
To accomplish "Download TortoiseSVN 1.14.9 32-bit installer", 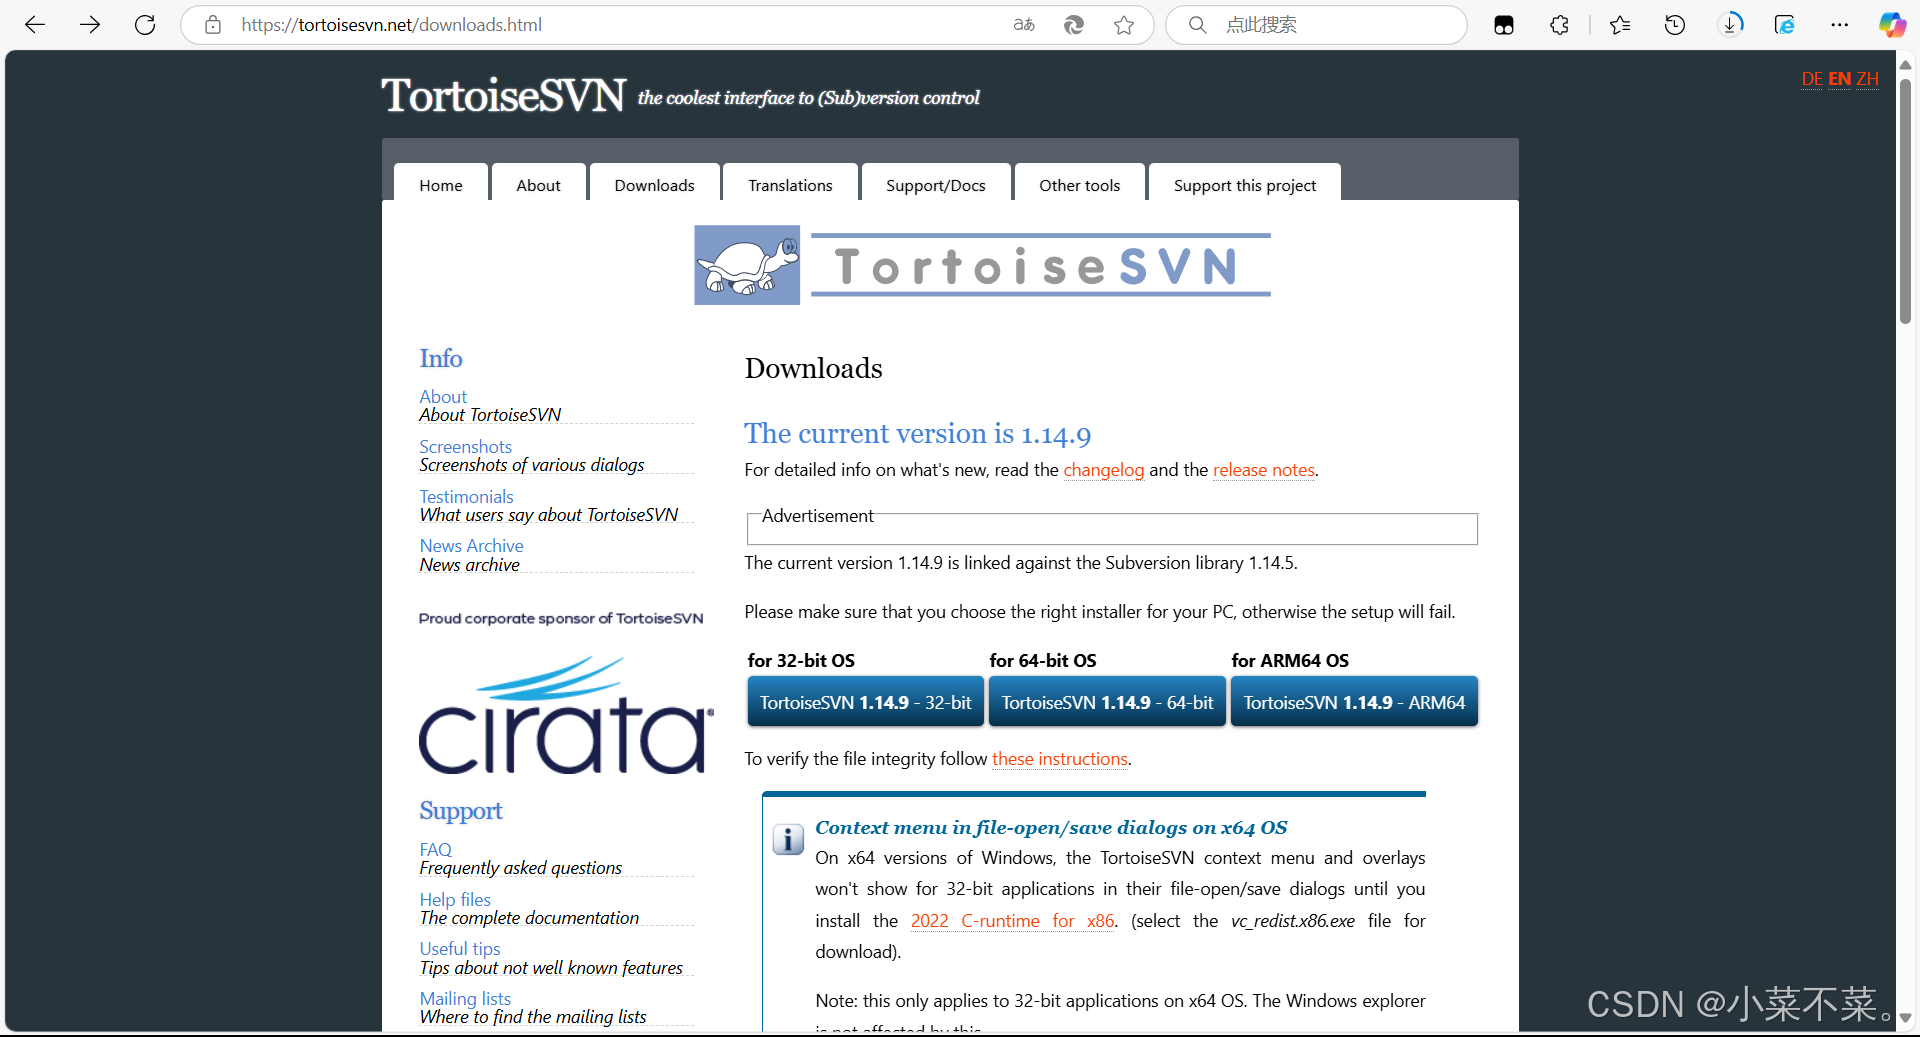I will [x=865, y=702].
